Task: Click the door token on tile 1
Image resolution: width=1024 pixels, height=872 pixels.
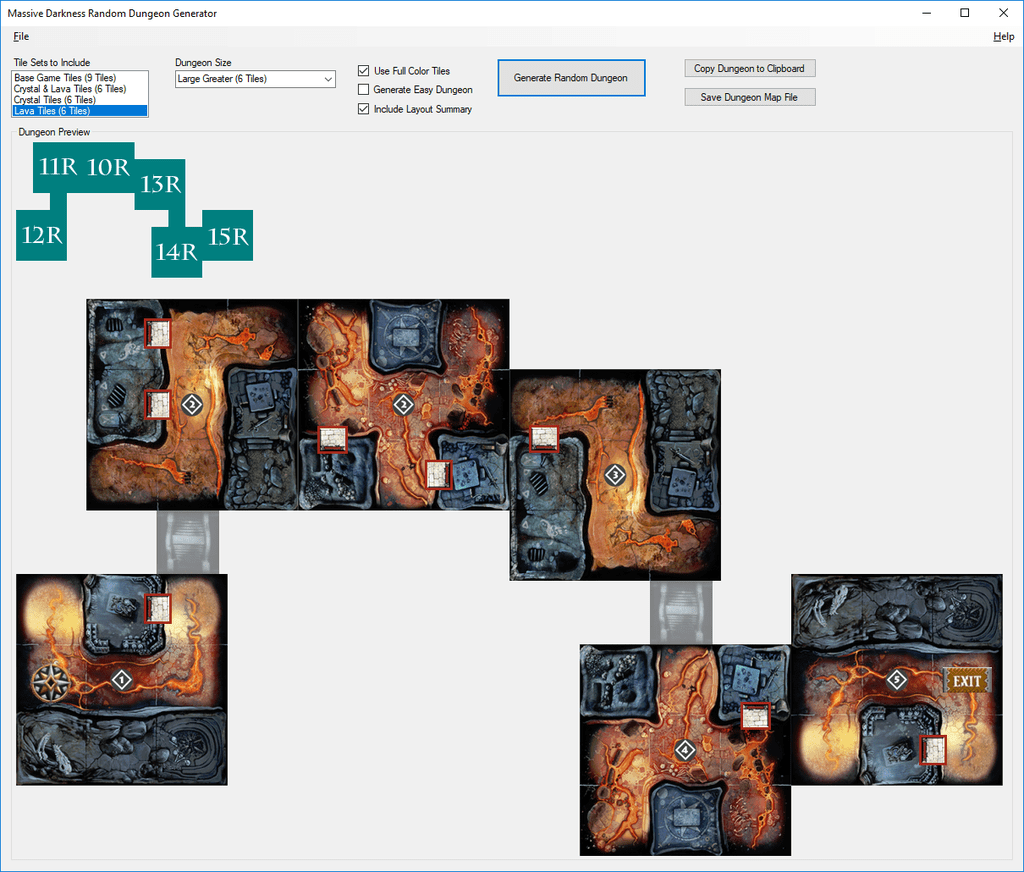Action: tap(158, 609)
